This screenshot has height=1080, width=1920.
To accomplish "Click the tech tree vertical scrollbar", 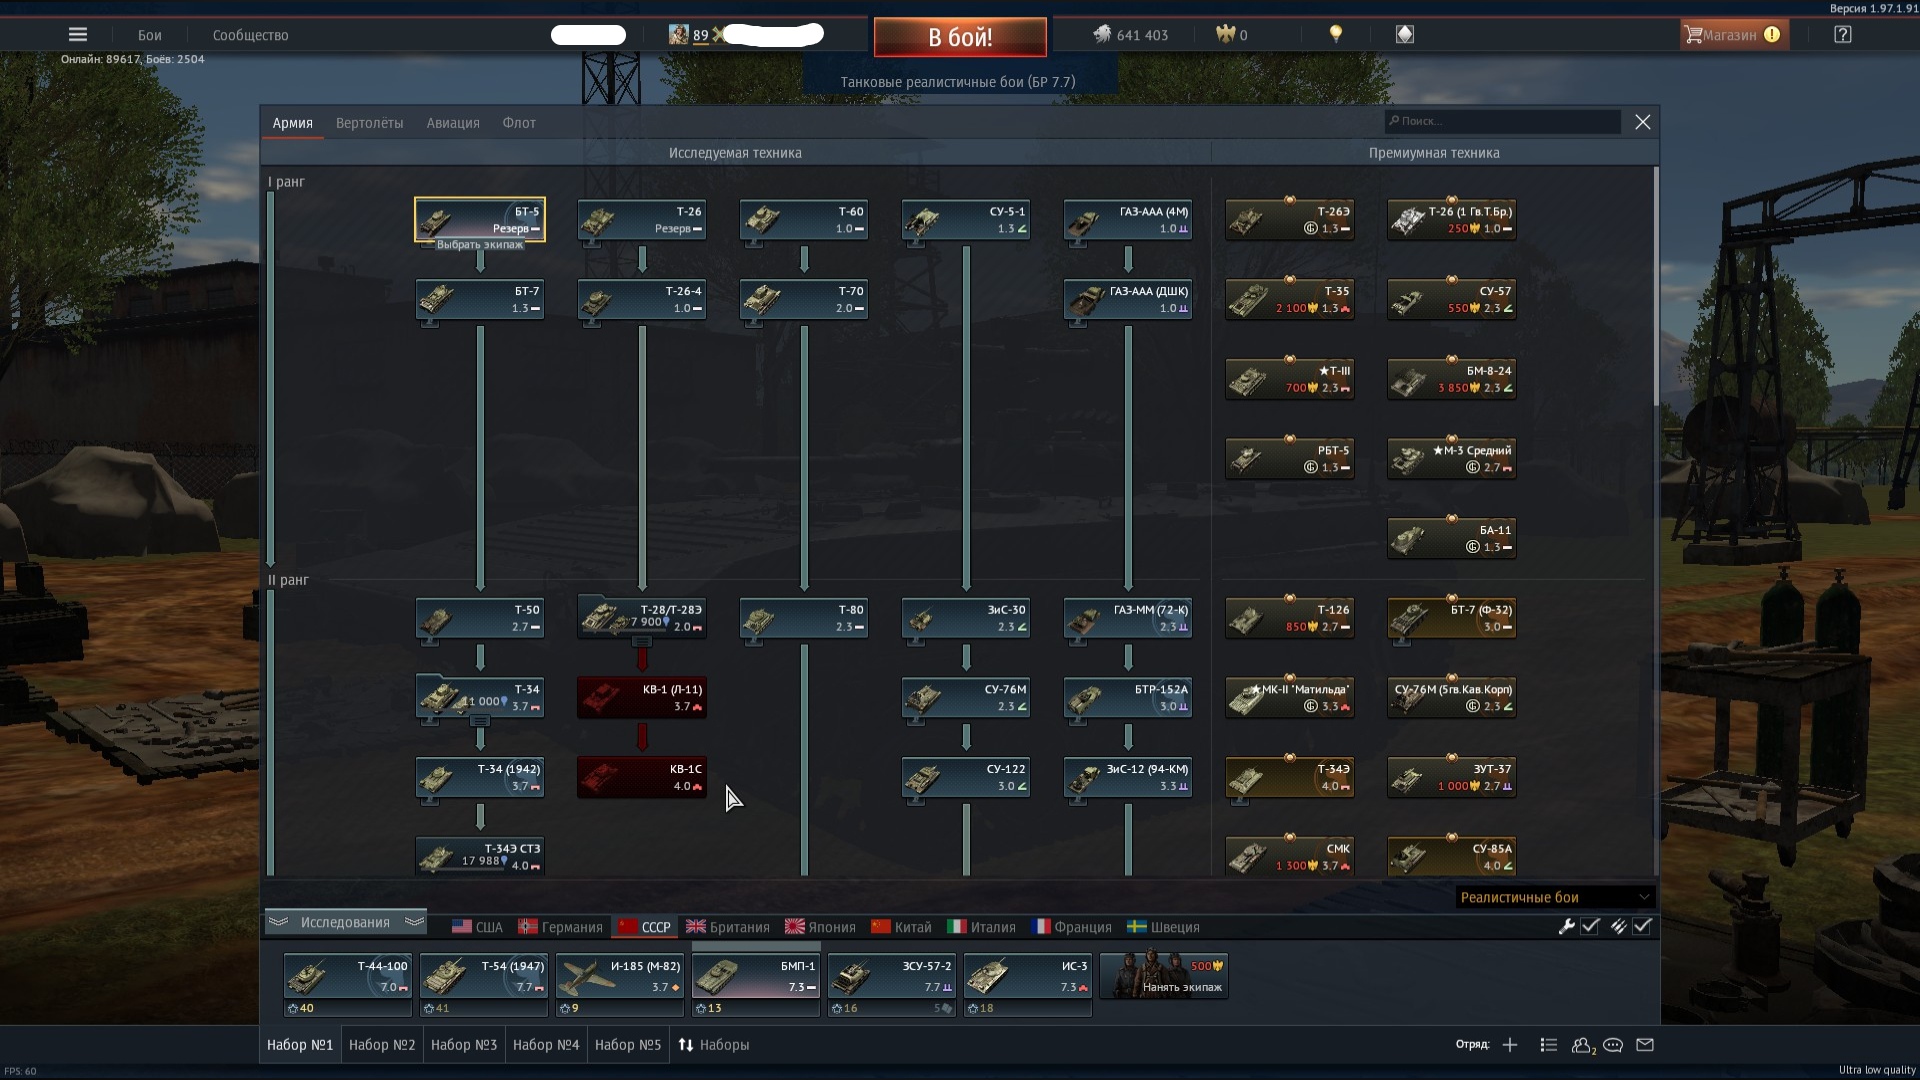I will click(x=1656, y=286).
